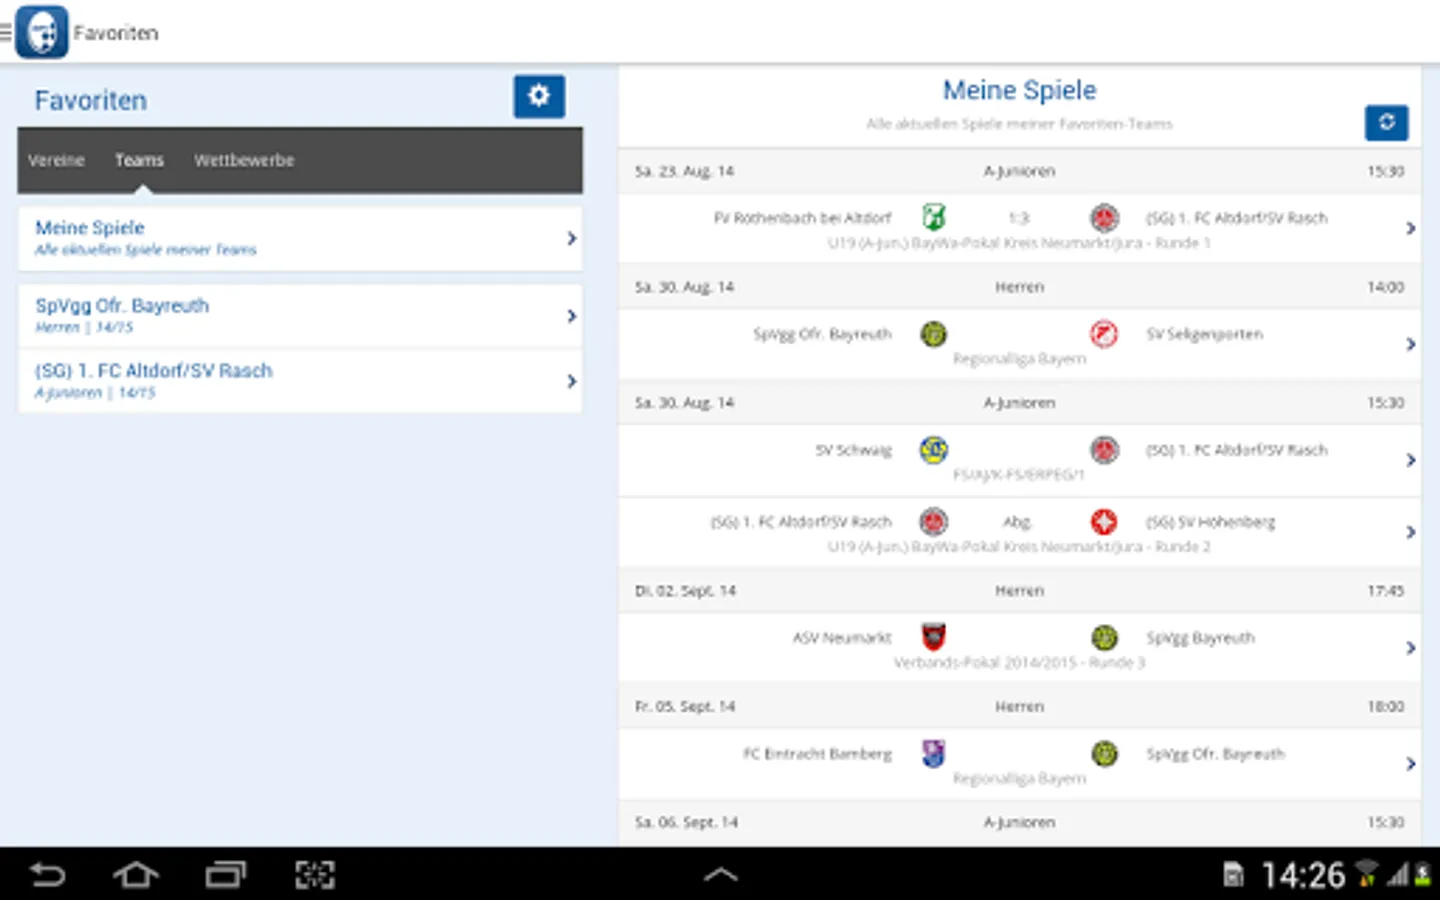Select Meine Spiele panel heading
Image resolution: width=1440 pixels, height=900 pixels.
[1019, 90]
